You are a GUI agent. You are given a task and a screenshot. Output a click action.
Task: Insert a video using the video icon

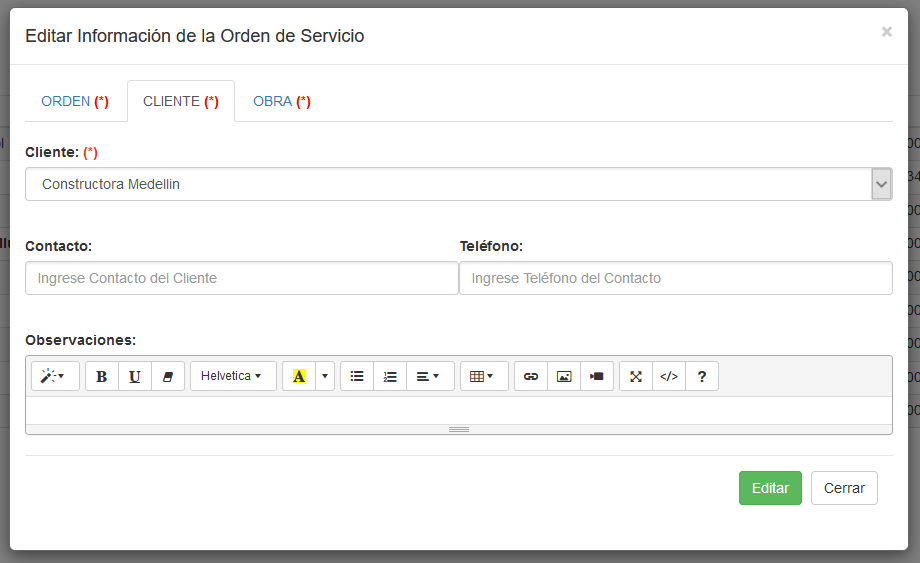(597, 377)
